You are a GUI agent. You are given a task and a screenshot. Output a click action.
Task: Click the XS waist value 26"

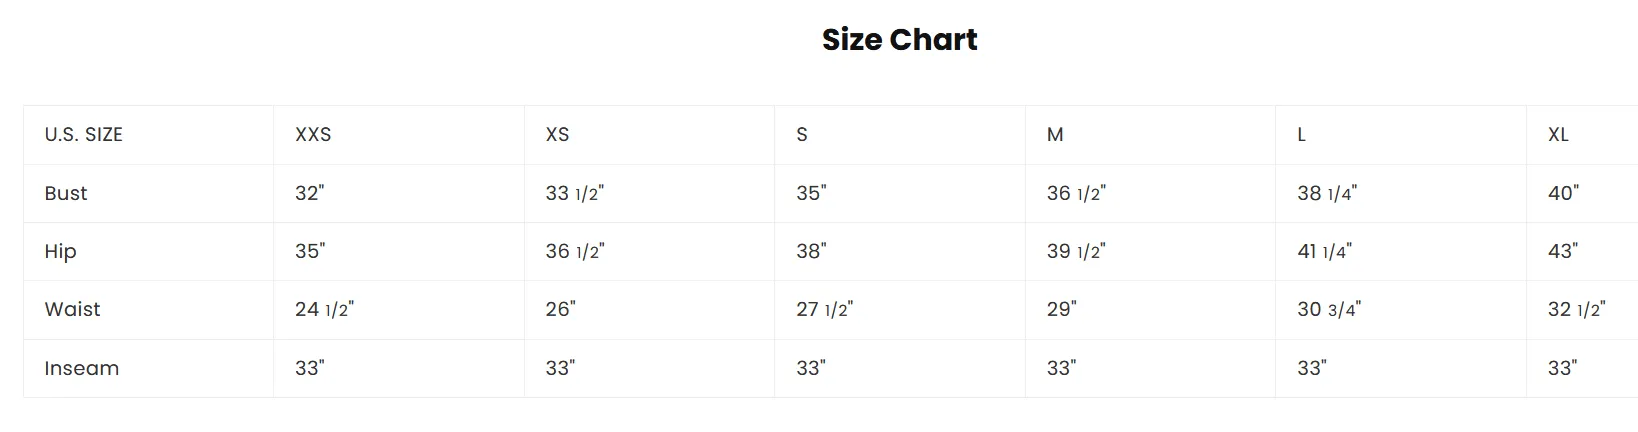(560, 309)
